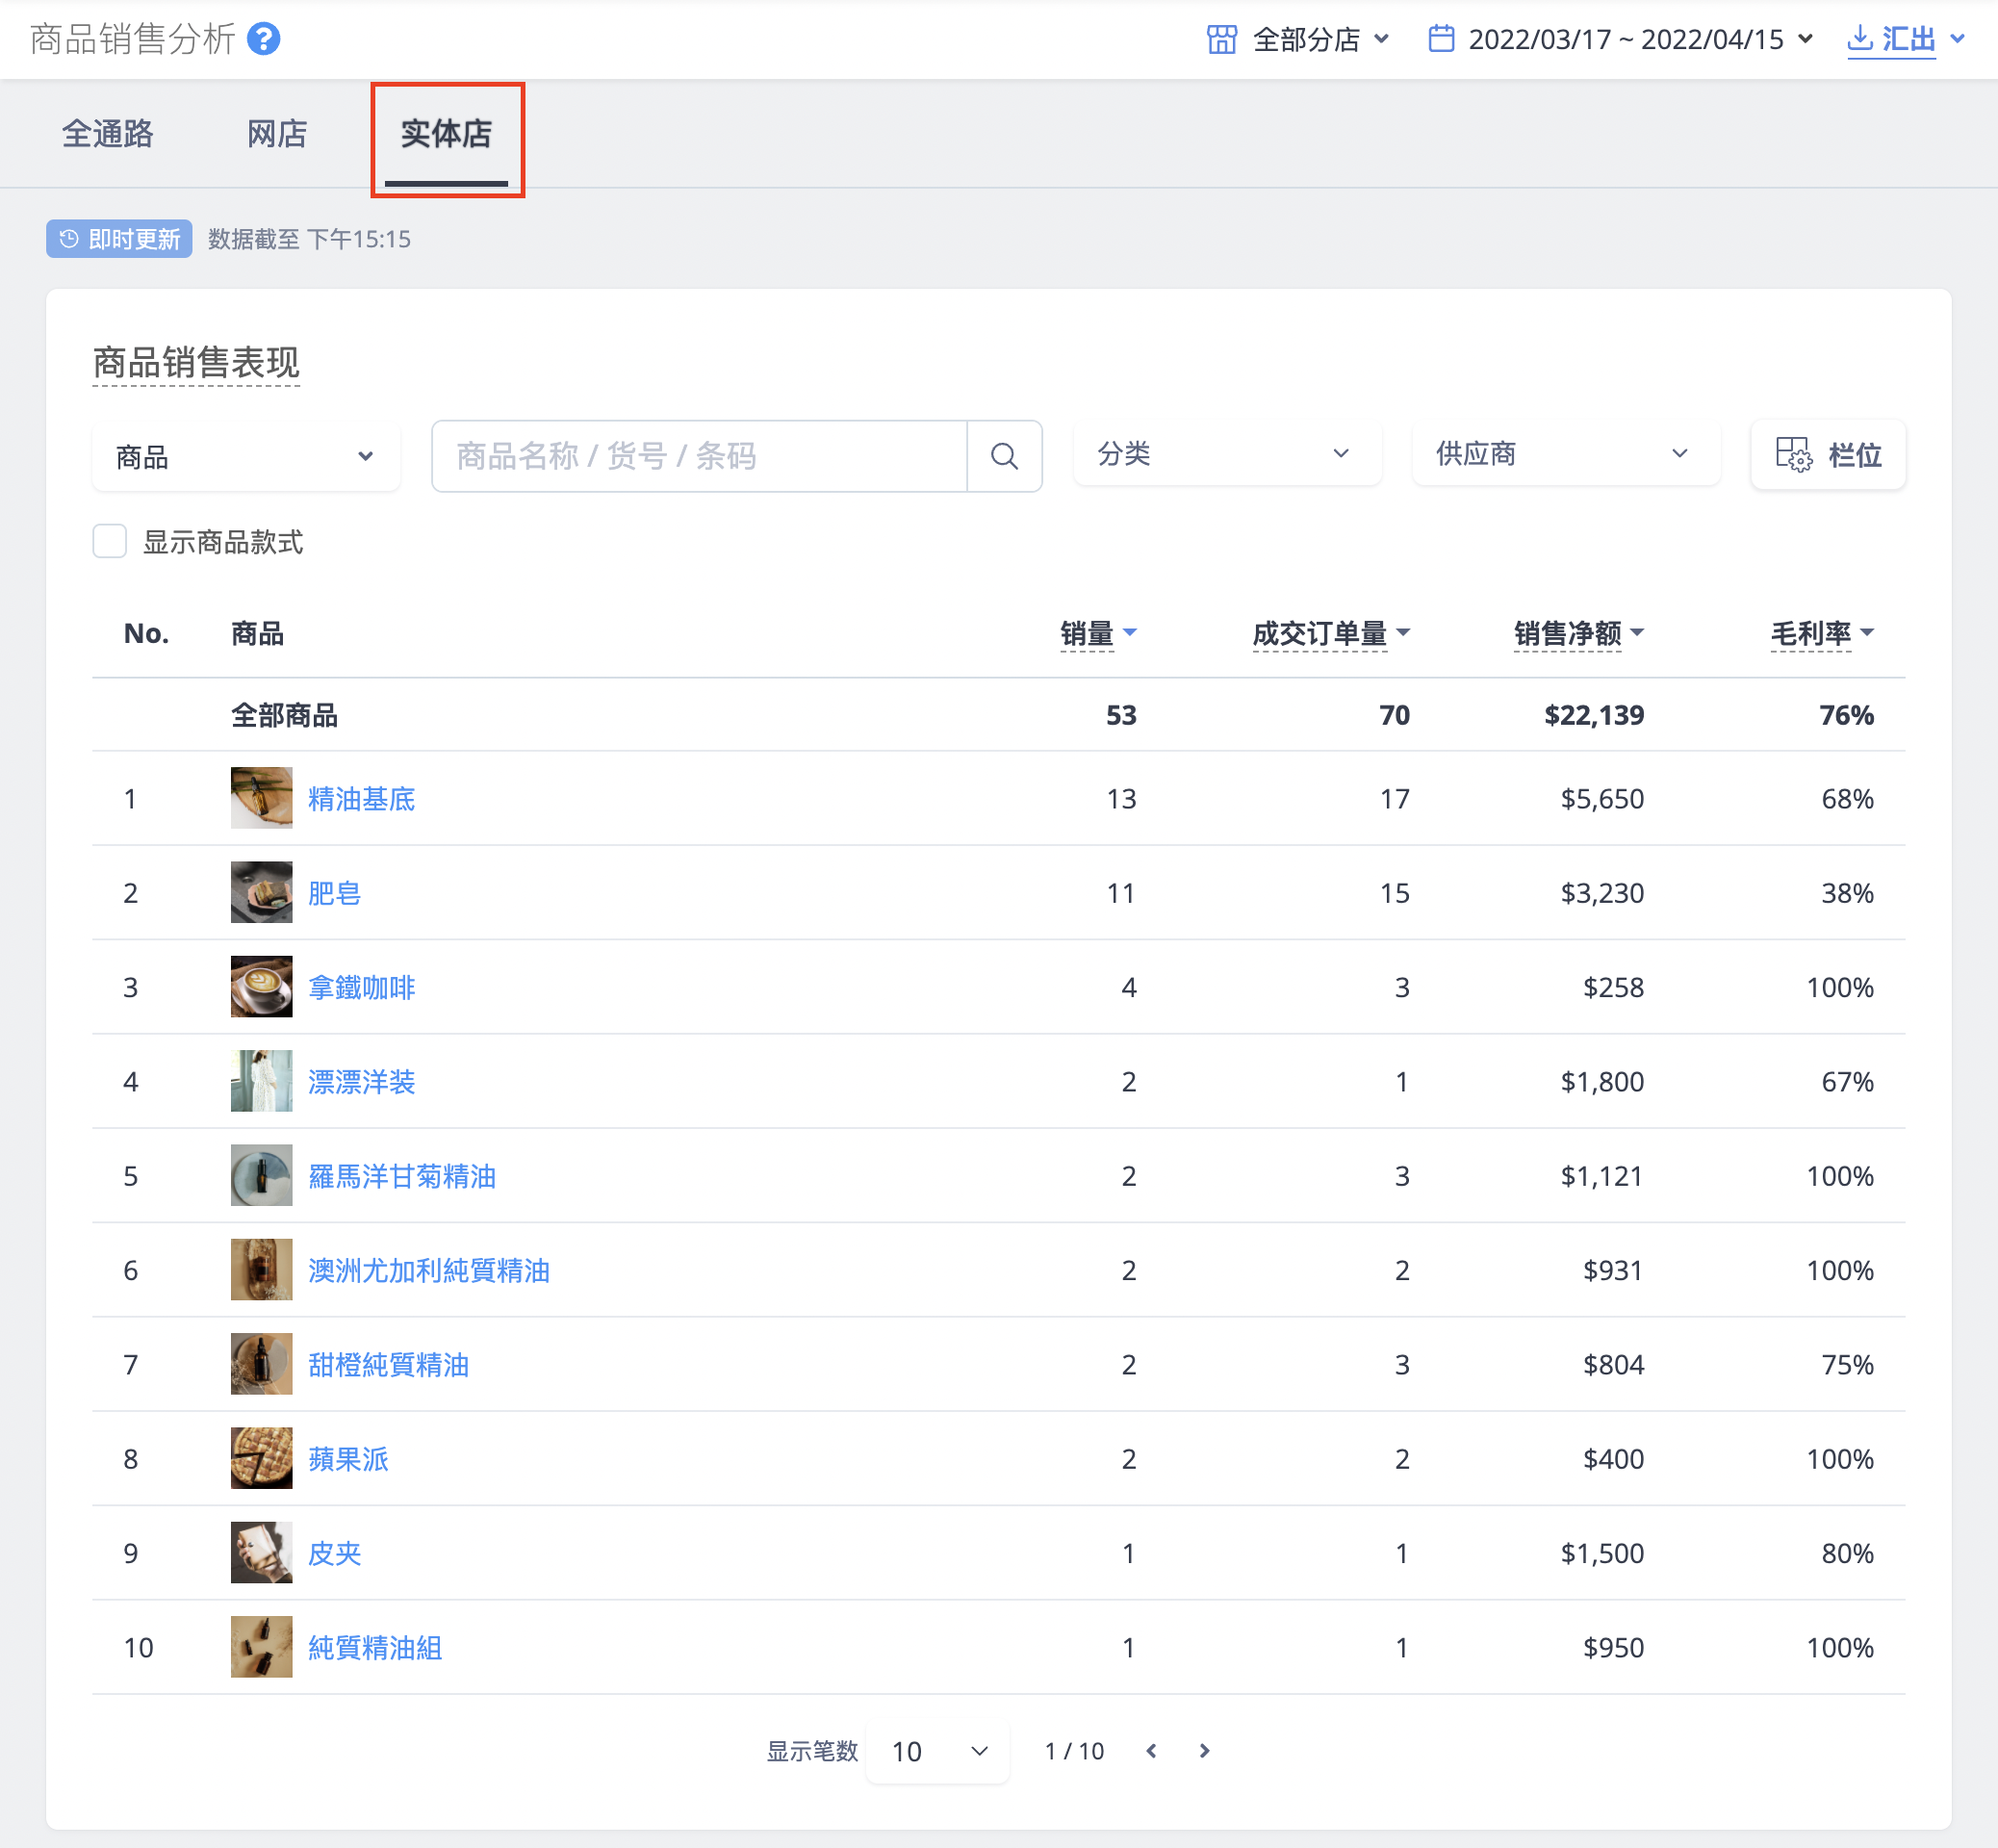The height and width of the screenshot is (1848, 1998).
Task: Click the 商品名称 / 货号 / 条码 search field
Action: click(699, 456)
